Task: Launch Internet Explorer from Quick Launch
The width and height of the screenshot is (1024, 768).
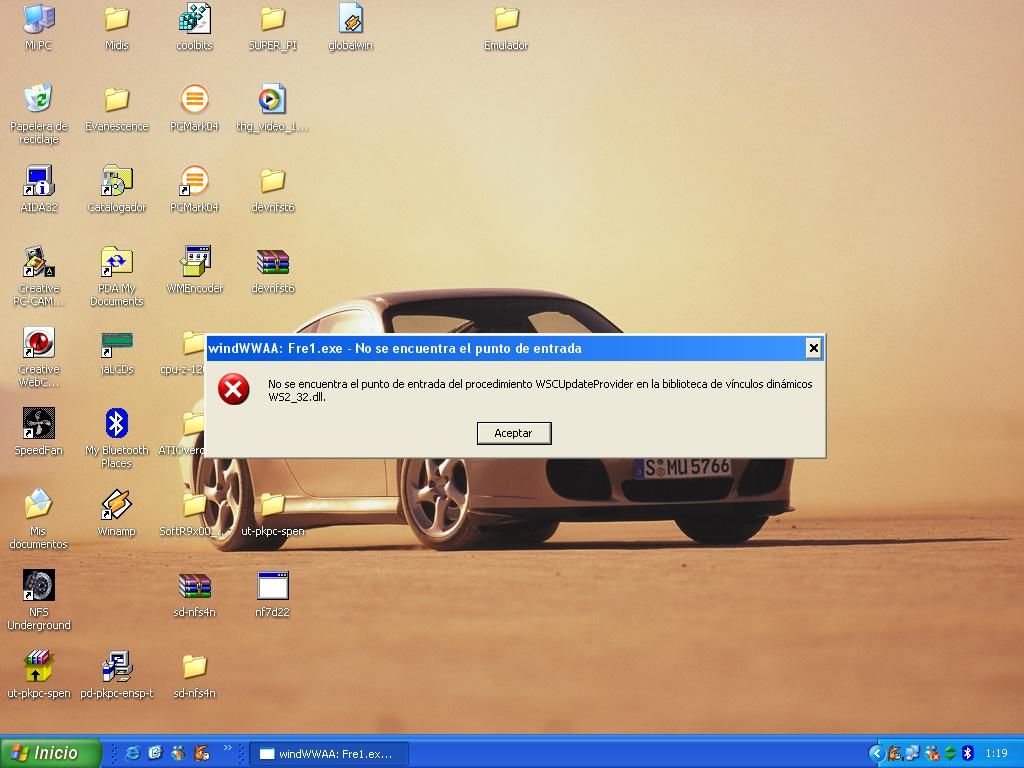Action: 132,753
